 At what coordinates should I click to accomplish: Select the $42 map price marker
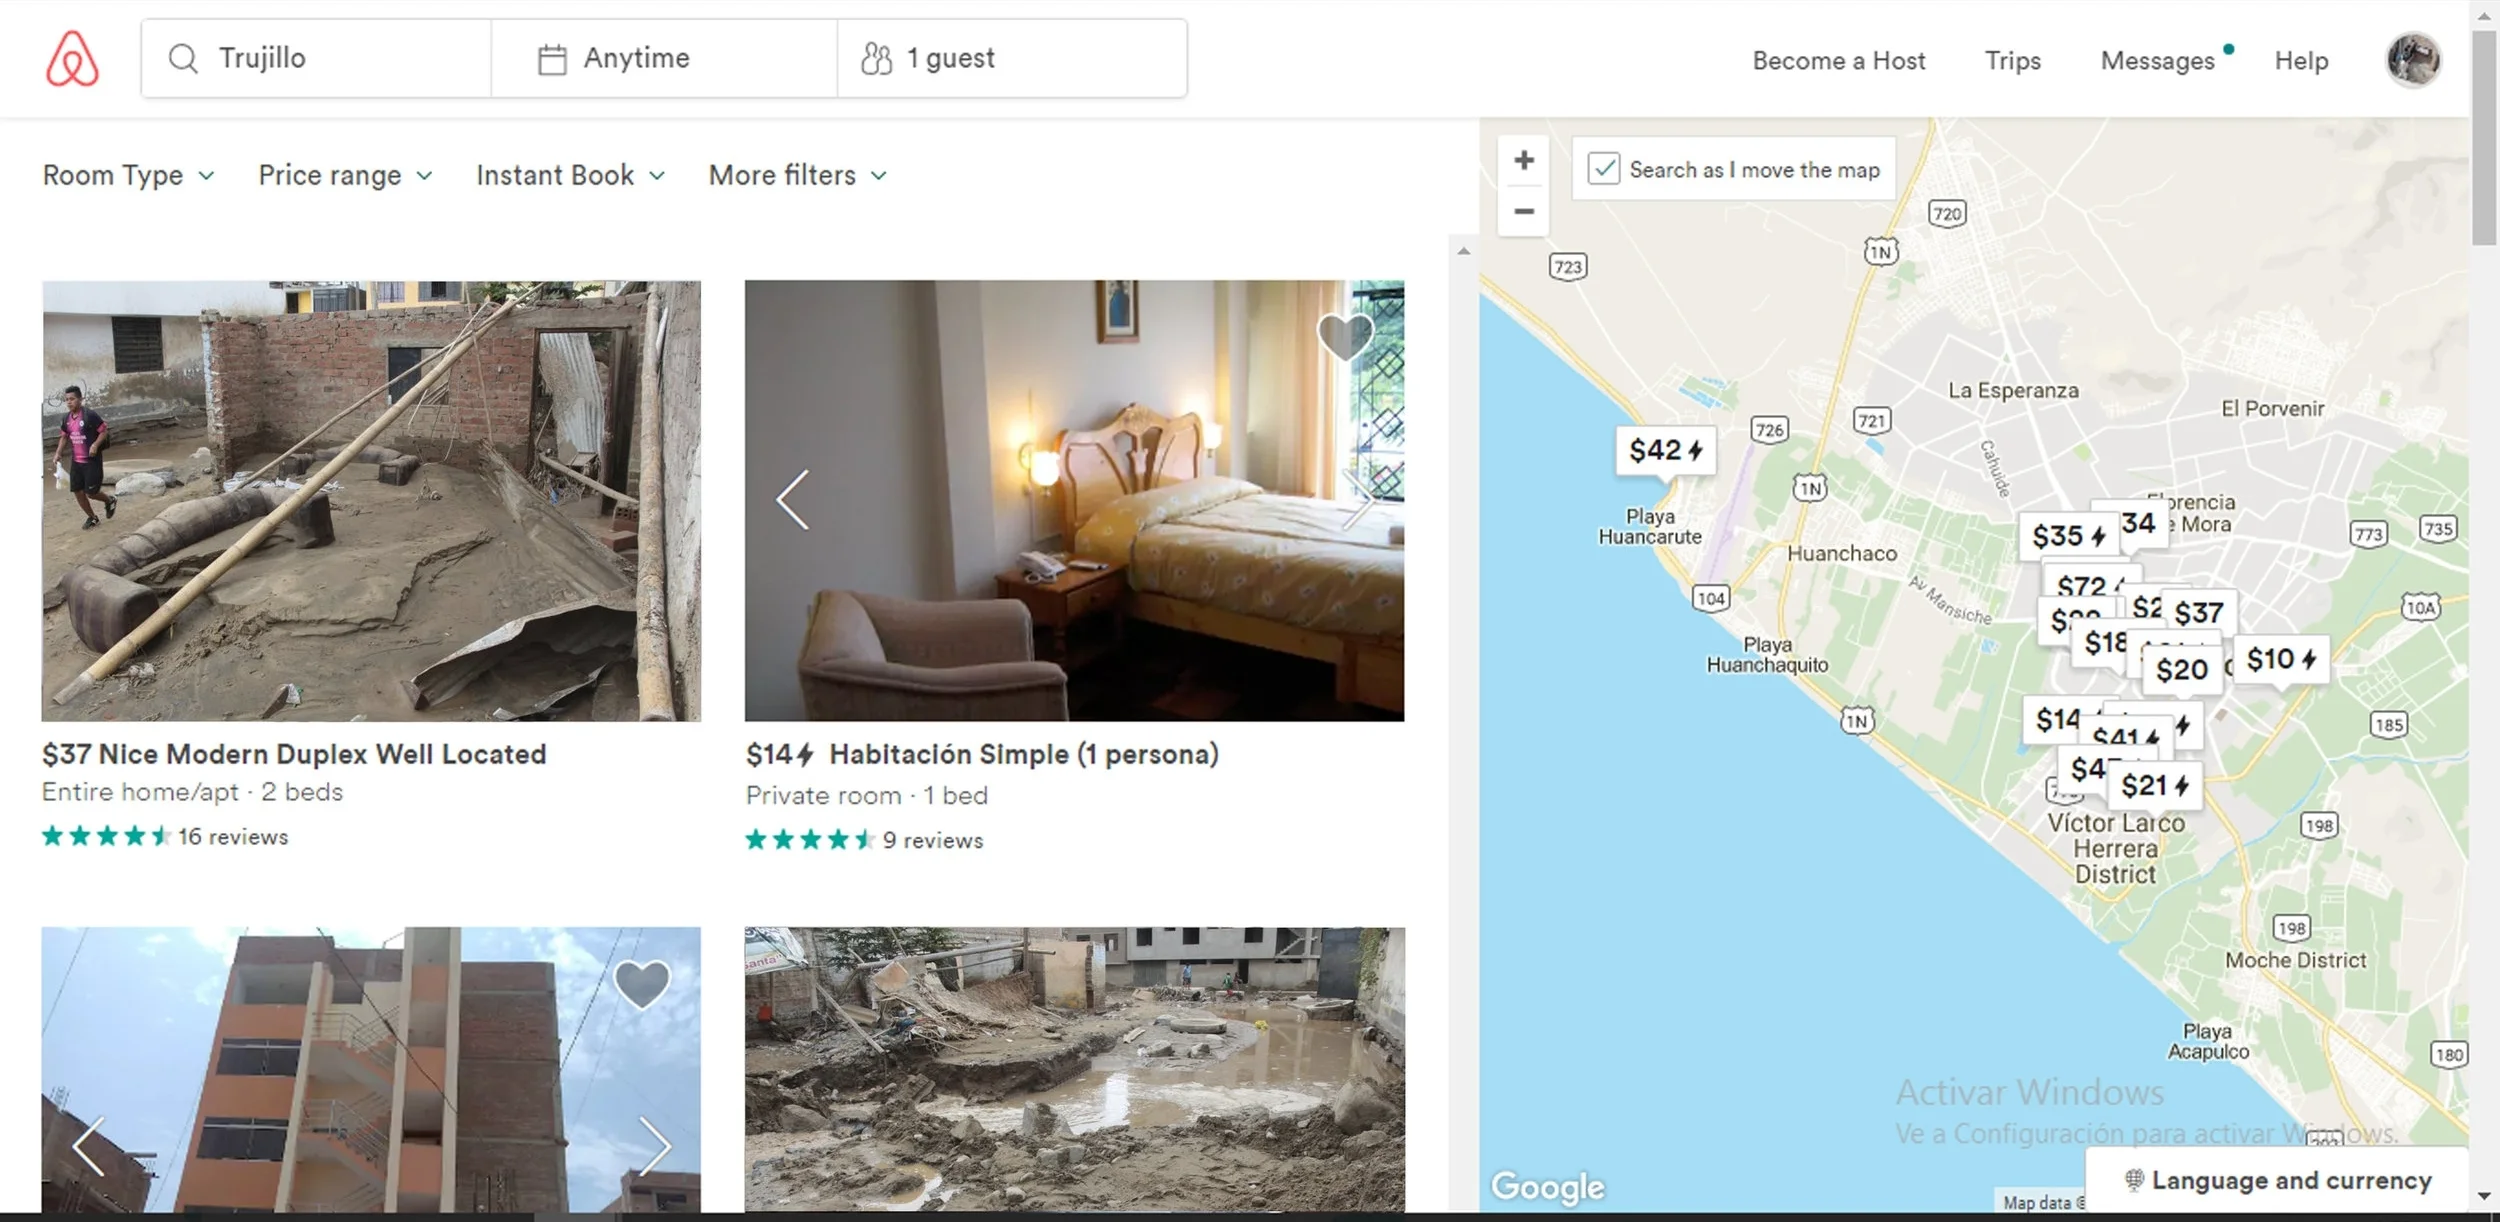tap(1665, 451)
